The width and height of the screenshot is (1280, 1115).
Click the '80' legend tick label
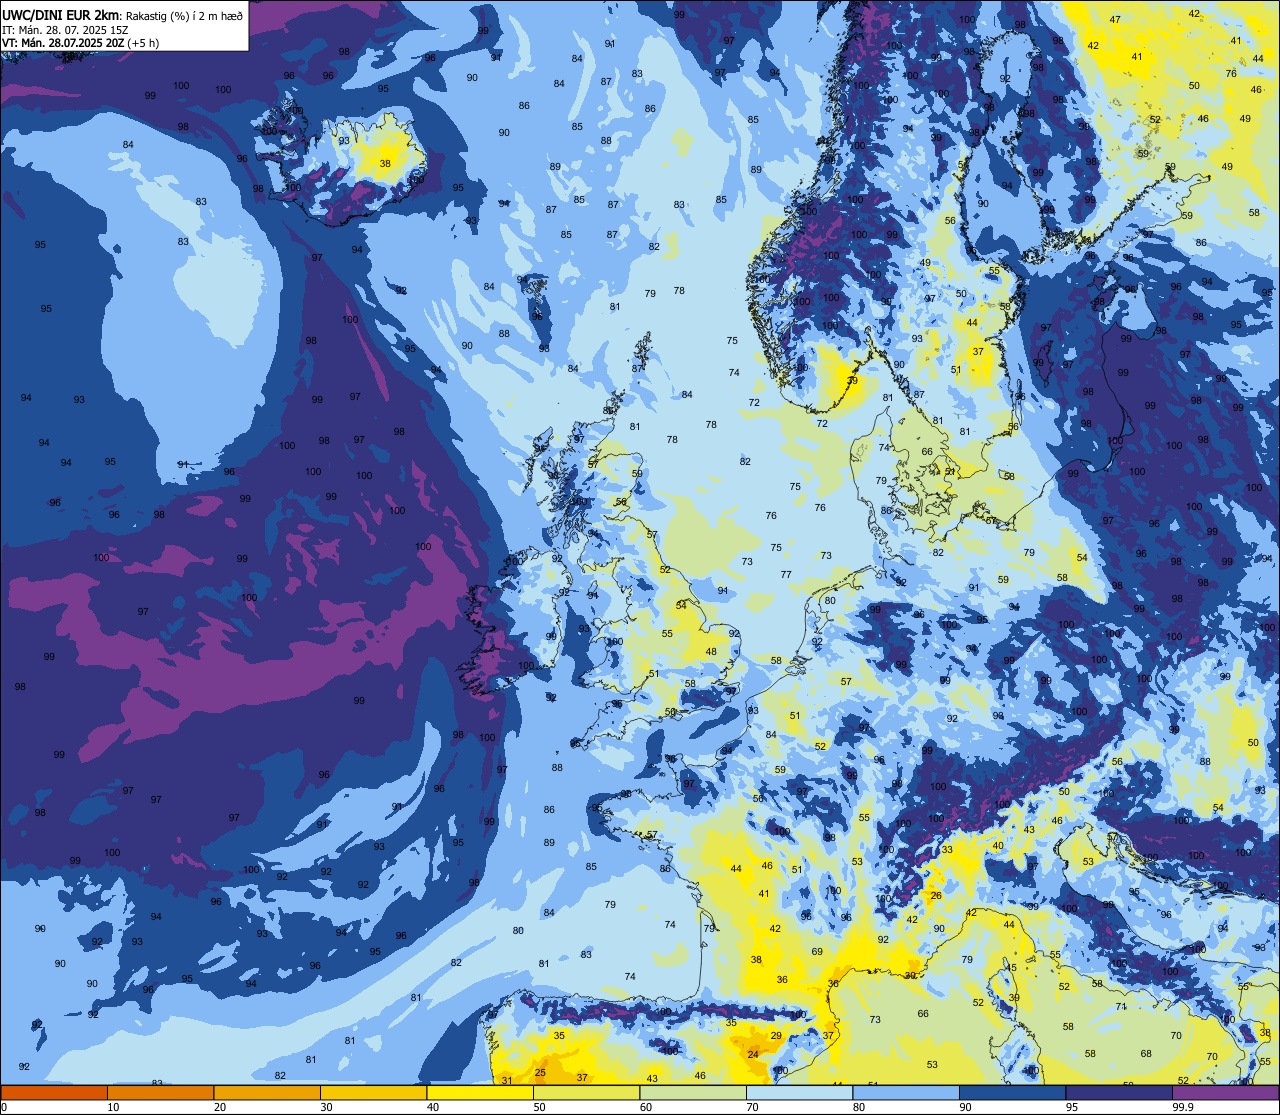point(859,1107)
